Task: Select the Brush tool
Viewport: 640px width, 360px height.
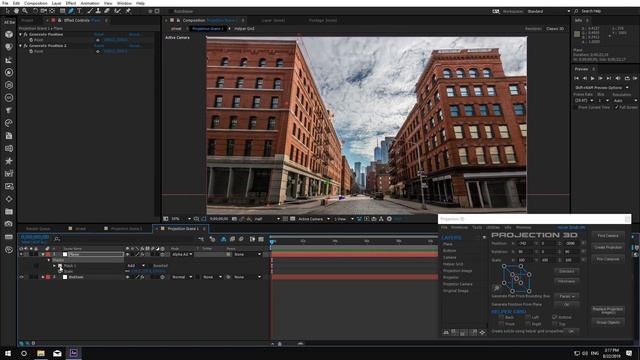Action: pos(90,11)
